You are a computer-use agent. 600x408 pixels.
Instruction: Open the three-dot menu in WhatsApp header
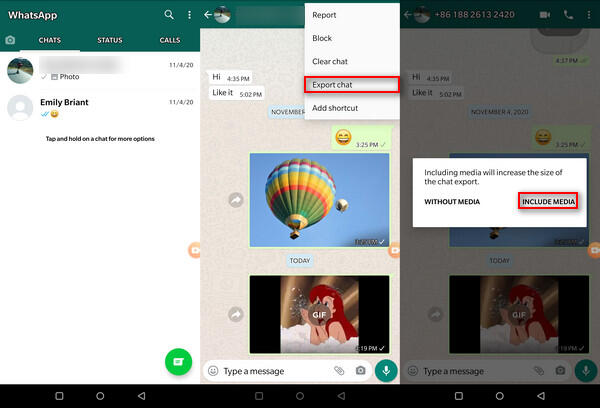tap(189, 15)
